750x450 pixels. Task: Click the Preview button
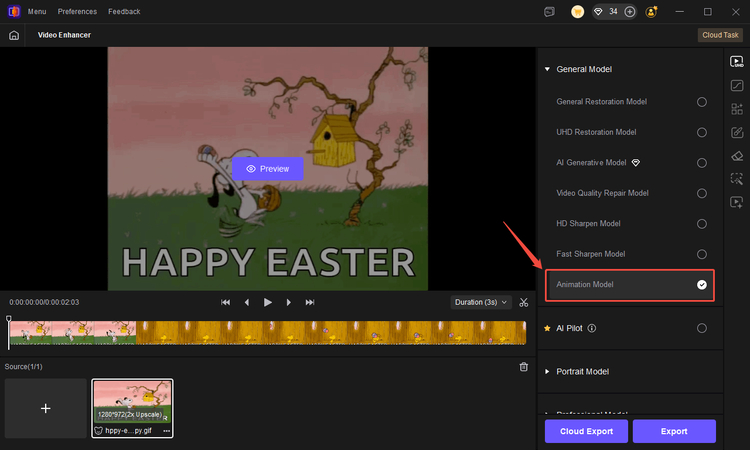(267, 169)
